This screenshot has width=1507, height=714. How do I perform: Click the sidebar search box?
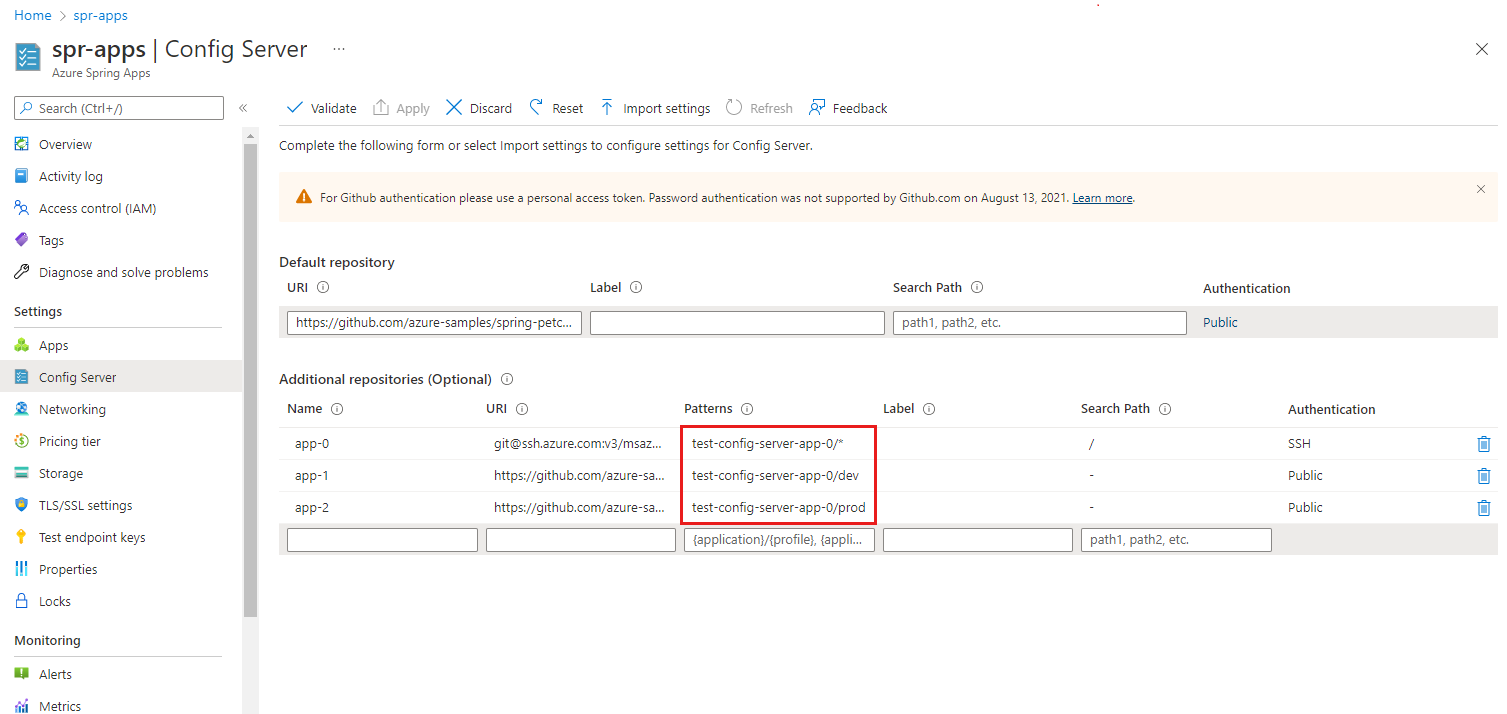119,108
